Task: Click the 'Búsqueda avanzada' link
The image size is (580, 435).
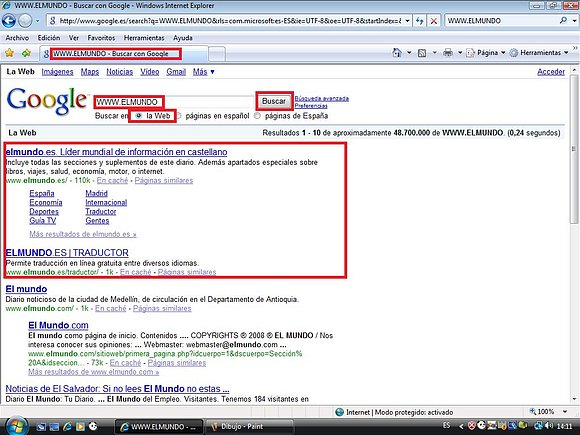Action: (322, 98)
